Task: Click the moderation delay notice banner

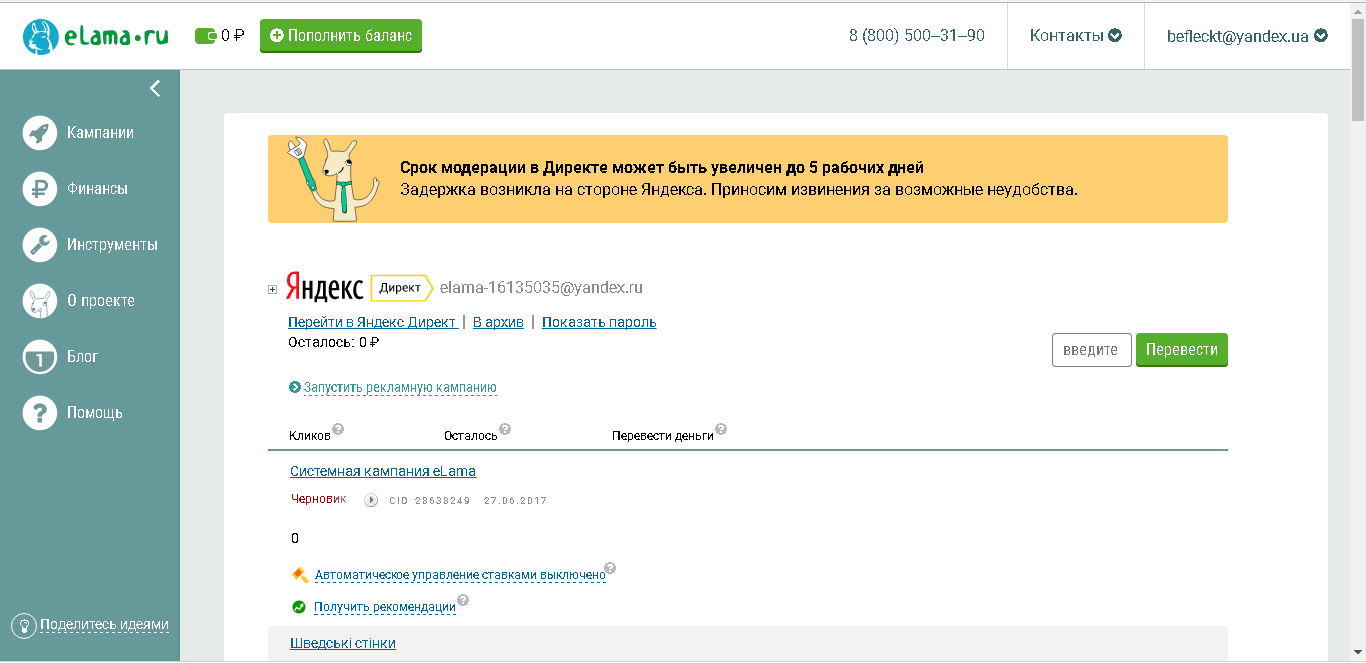Action: click(x=748, y=179)
